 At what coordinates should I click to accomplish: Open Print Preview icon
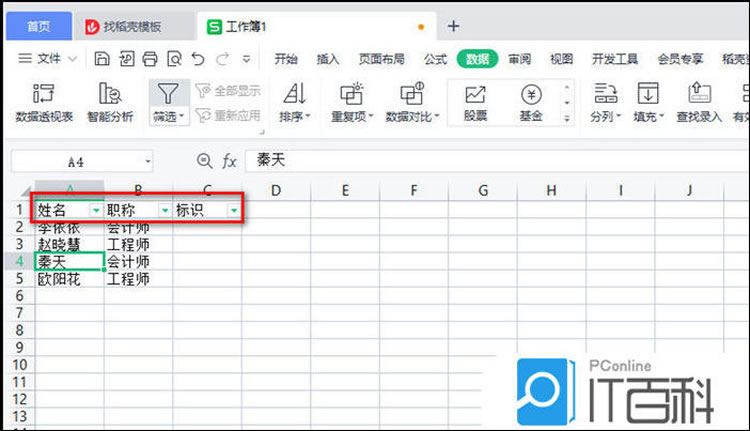(174, 59)
